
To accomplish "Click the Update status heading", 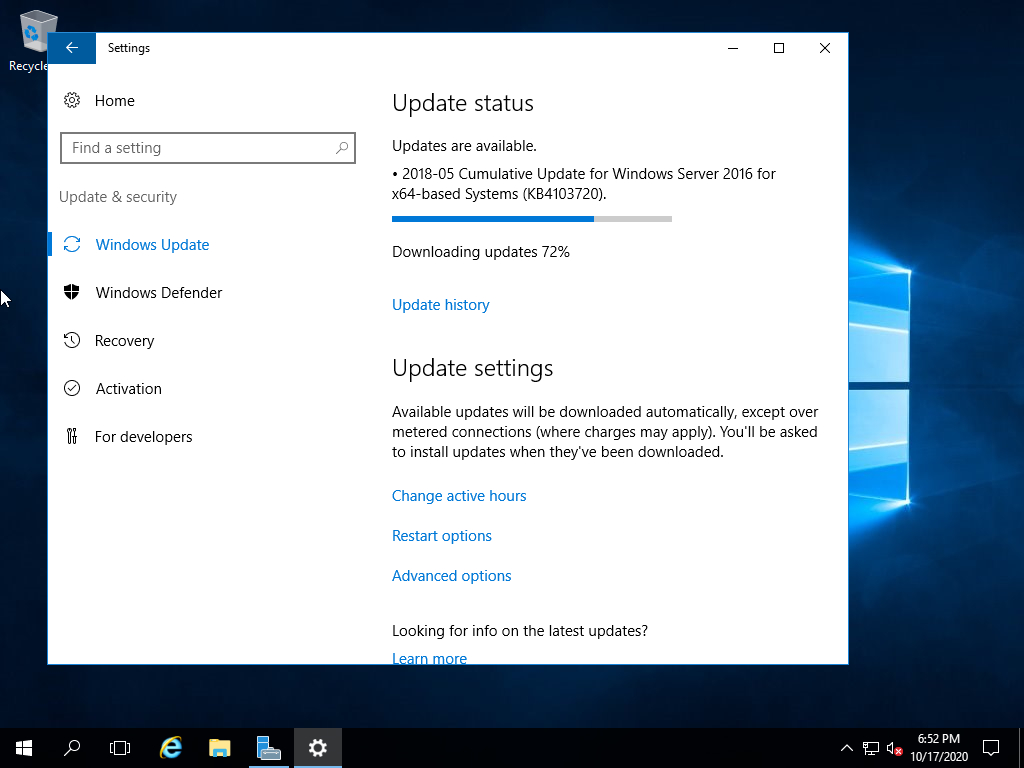I will 462,103.
